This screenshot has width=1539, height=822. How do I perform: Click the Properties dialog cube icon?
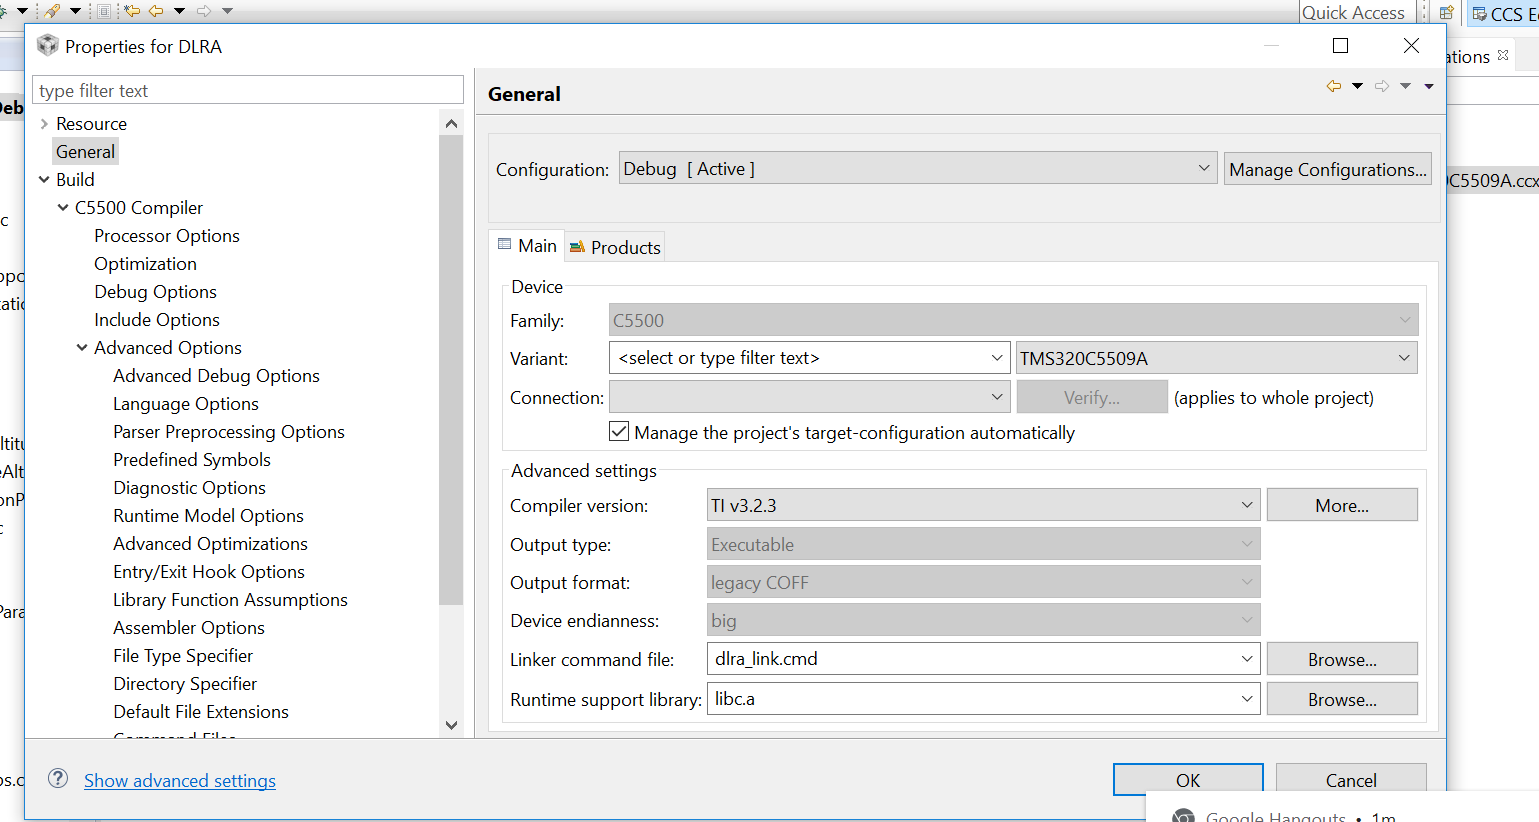tap(47, 46)
